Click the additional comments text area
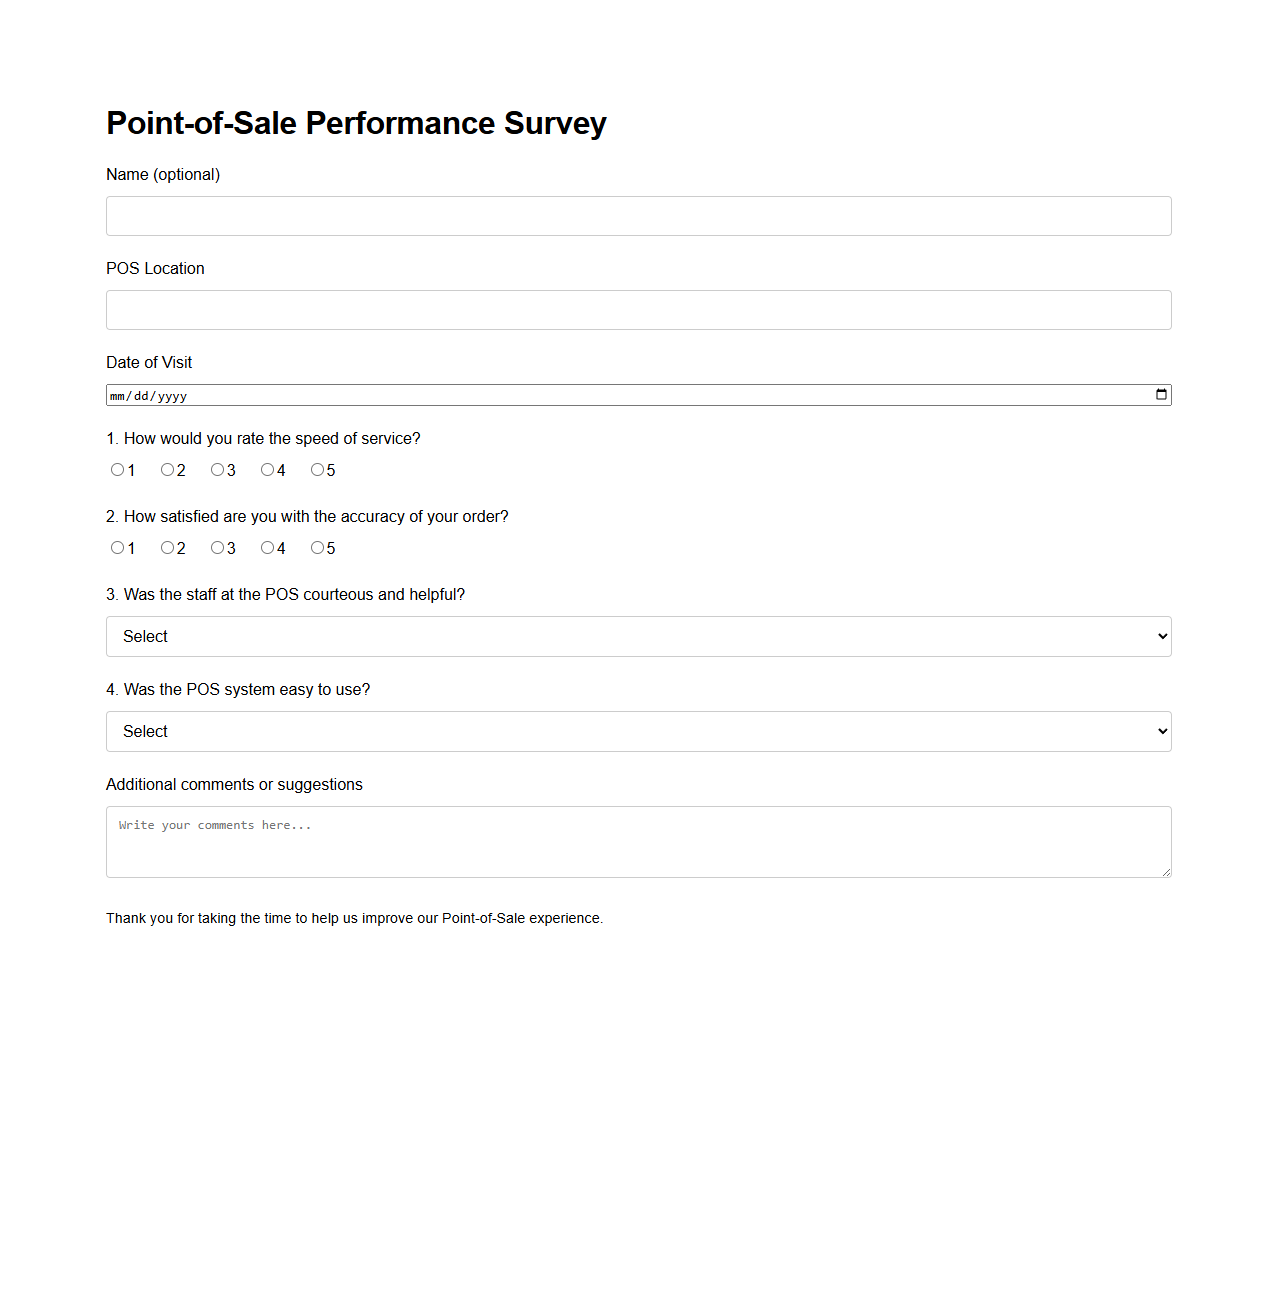The height and width of the screenshot is (1300, 1278). click(x=638, y=841)
